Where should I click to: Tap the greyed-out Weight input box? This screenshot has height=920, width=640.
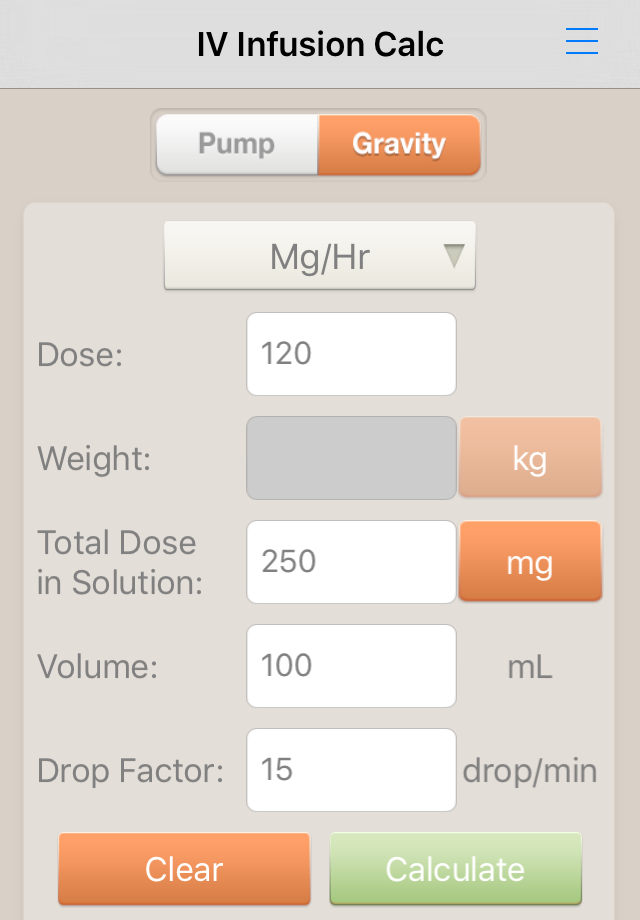click(351, 458)
